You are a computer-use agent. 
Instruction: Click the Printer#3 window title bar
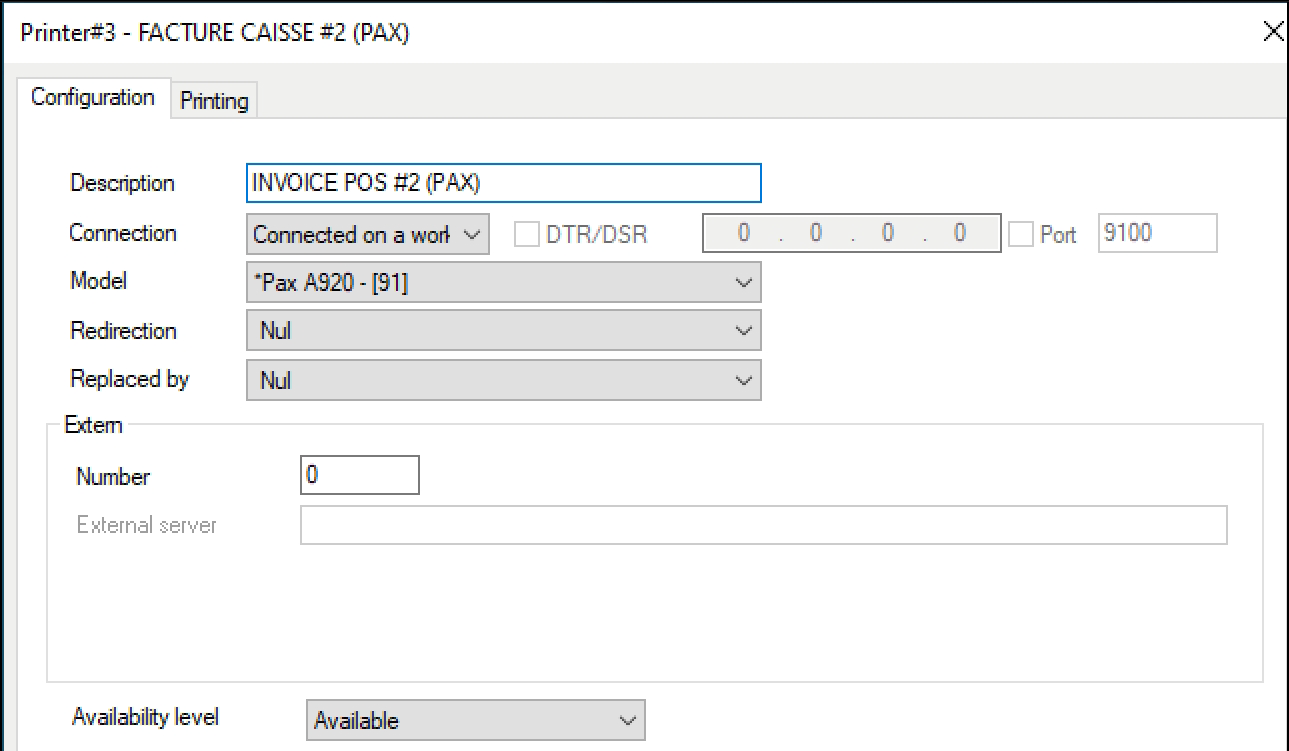(600, 32)
